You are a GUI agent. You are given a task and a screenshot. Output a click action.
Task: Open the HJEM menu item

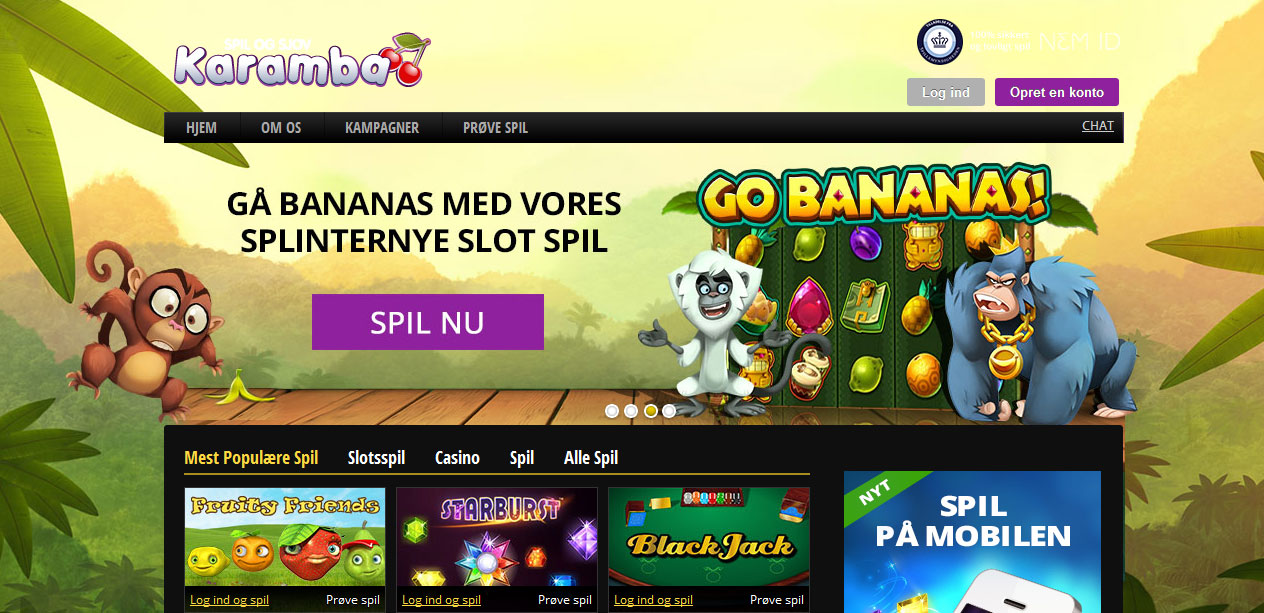click(x=201, y=128)
